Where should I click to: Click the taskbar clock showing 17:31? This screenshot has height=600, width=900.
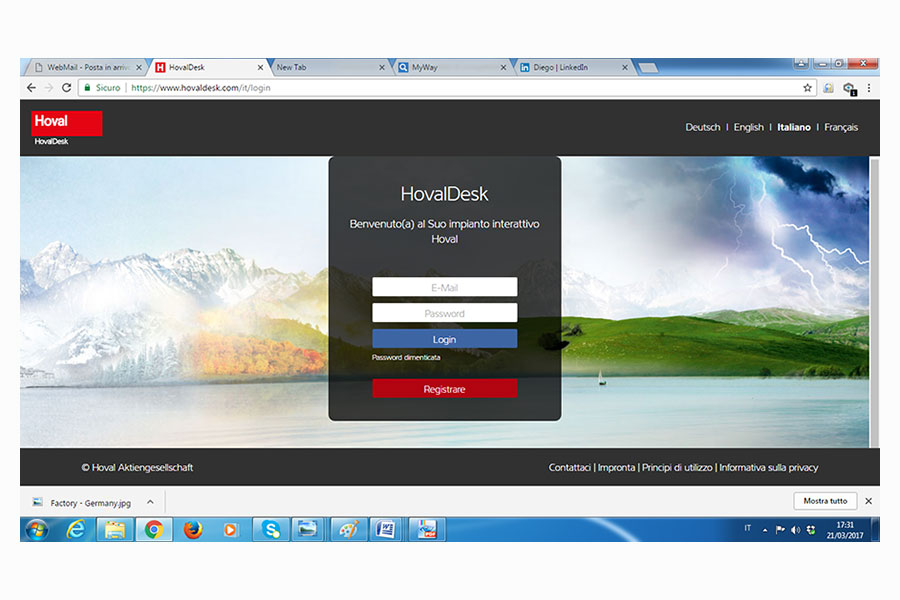pos(845,530)
